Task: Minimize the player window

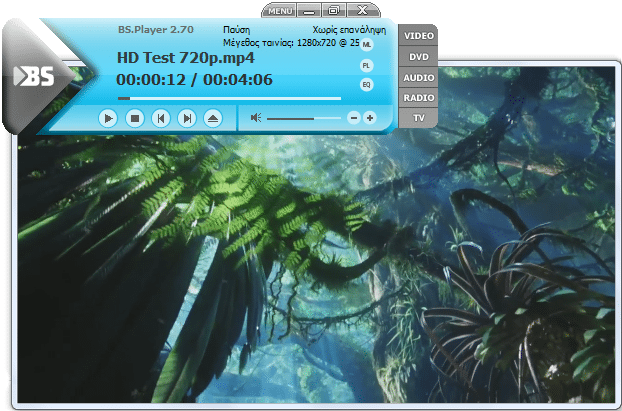Action: coord(309,11)
